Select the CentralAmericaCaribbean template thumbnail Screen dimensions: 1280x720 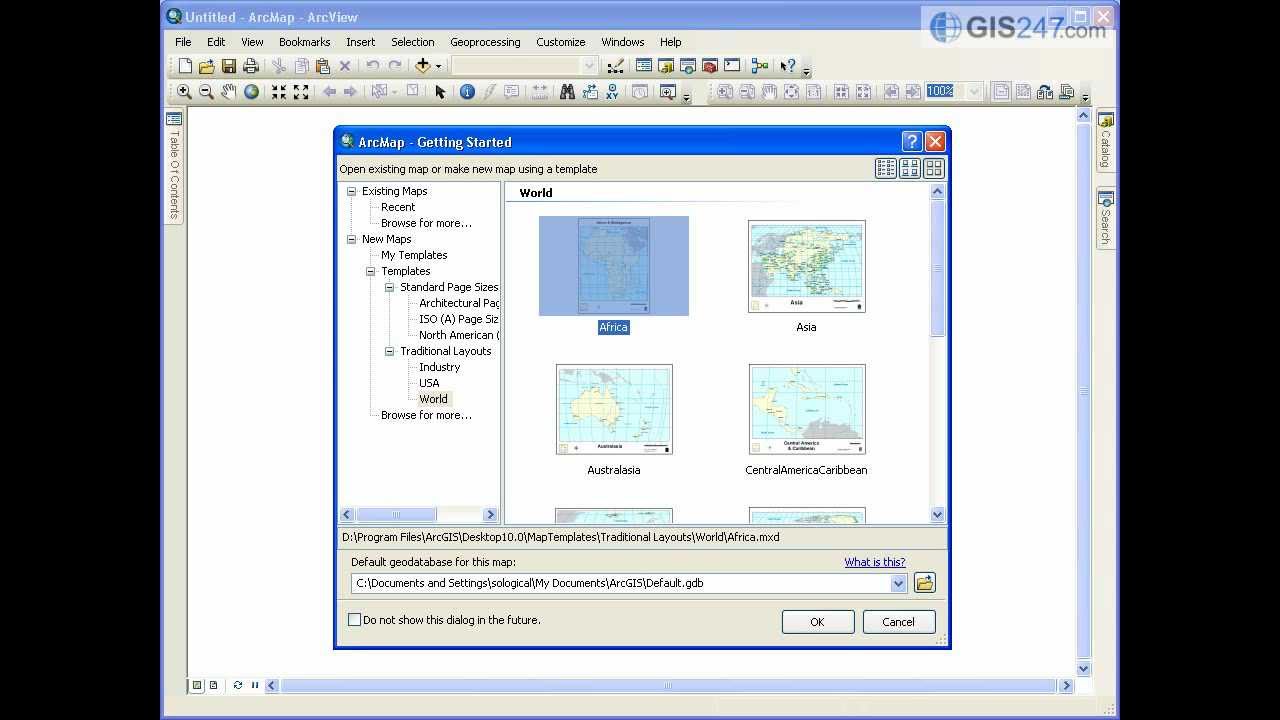pos(806,409)
